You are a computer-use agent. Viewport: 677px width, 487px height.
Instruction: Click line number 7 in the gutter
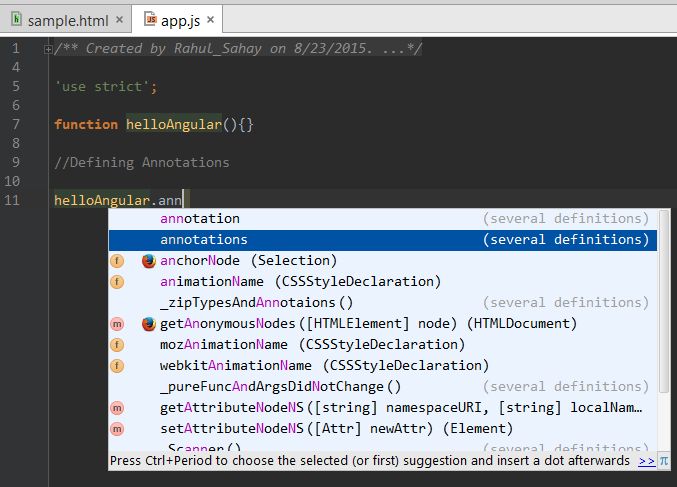tap(16, 125)
